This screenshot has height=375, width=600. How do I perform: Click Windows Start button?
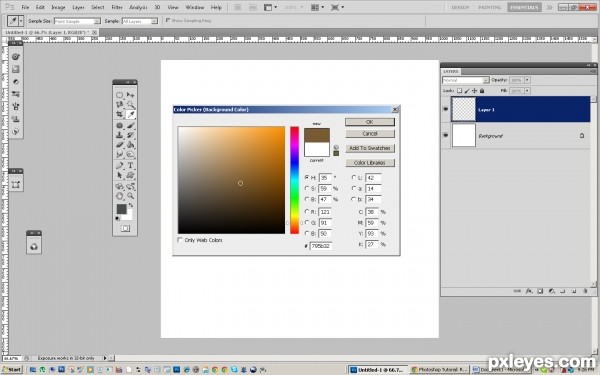tap(12, 369)
